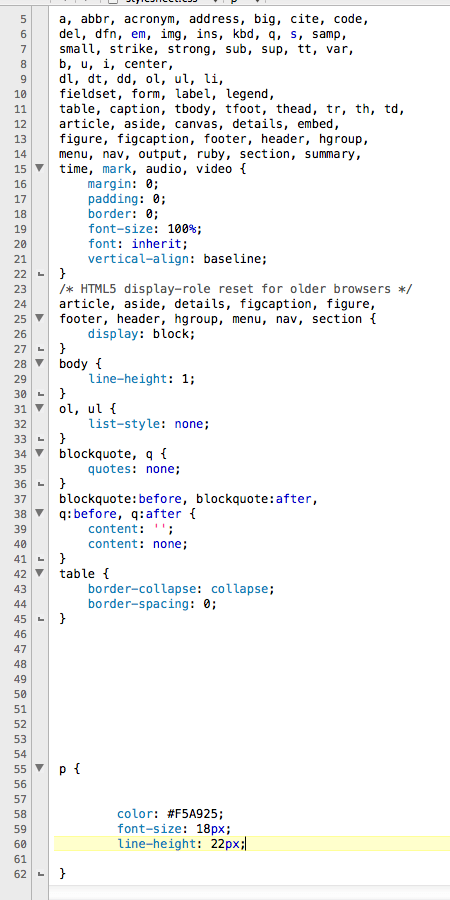Image resolution: width=450 pixels, height=900 pixels.
Task: Click the line starting 'article, aside, canvas'
Action: coord(199,124)
